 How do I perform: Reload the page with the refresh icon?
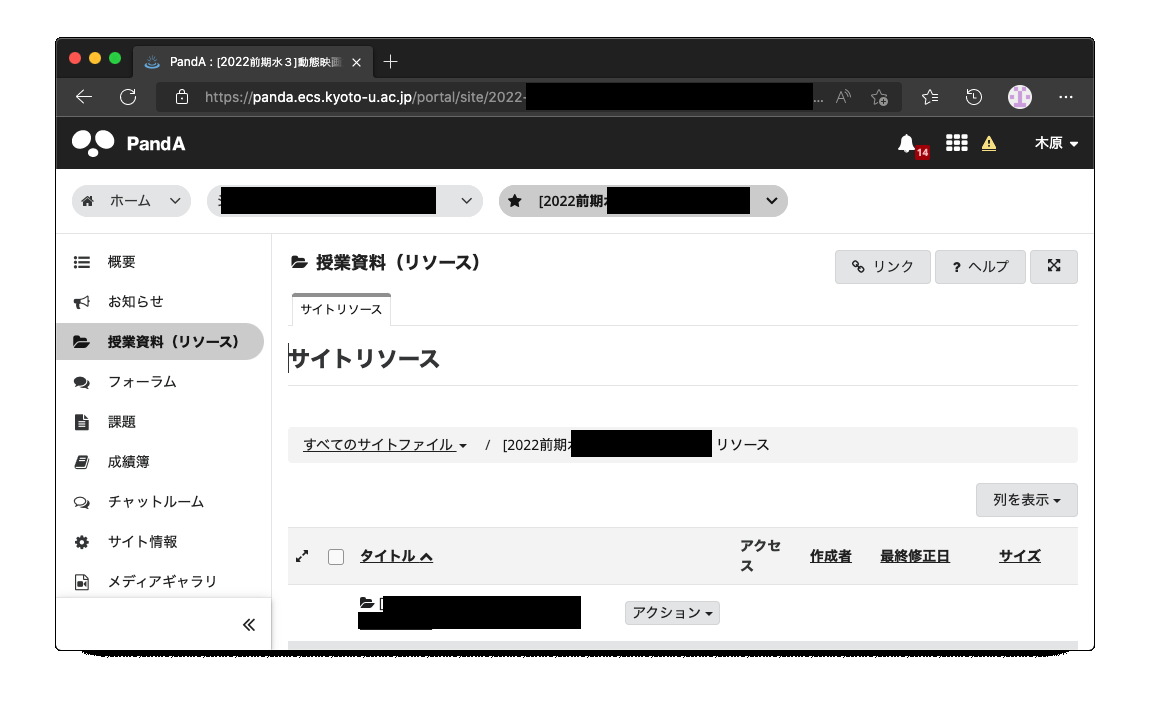point(128,97)
